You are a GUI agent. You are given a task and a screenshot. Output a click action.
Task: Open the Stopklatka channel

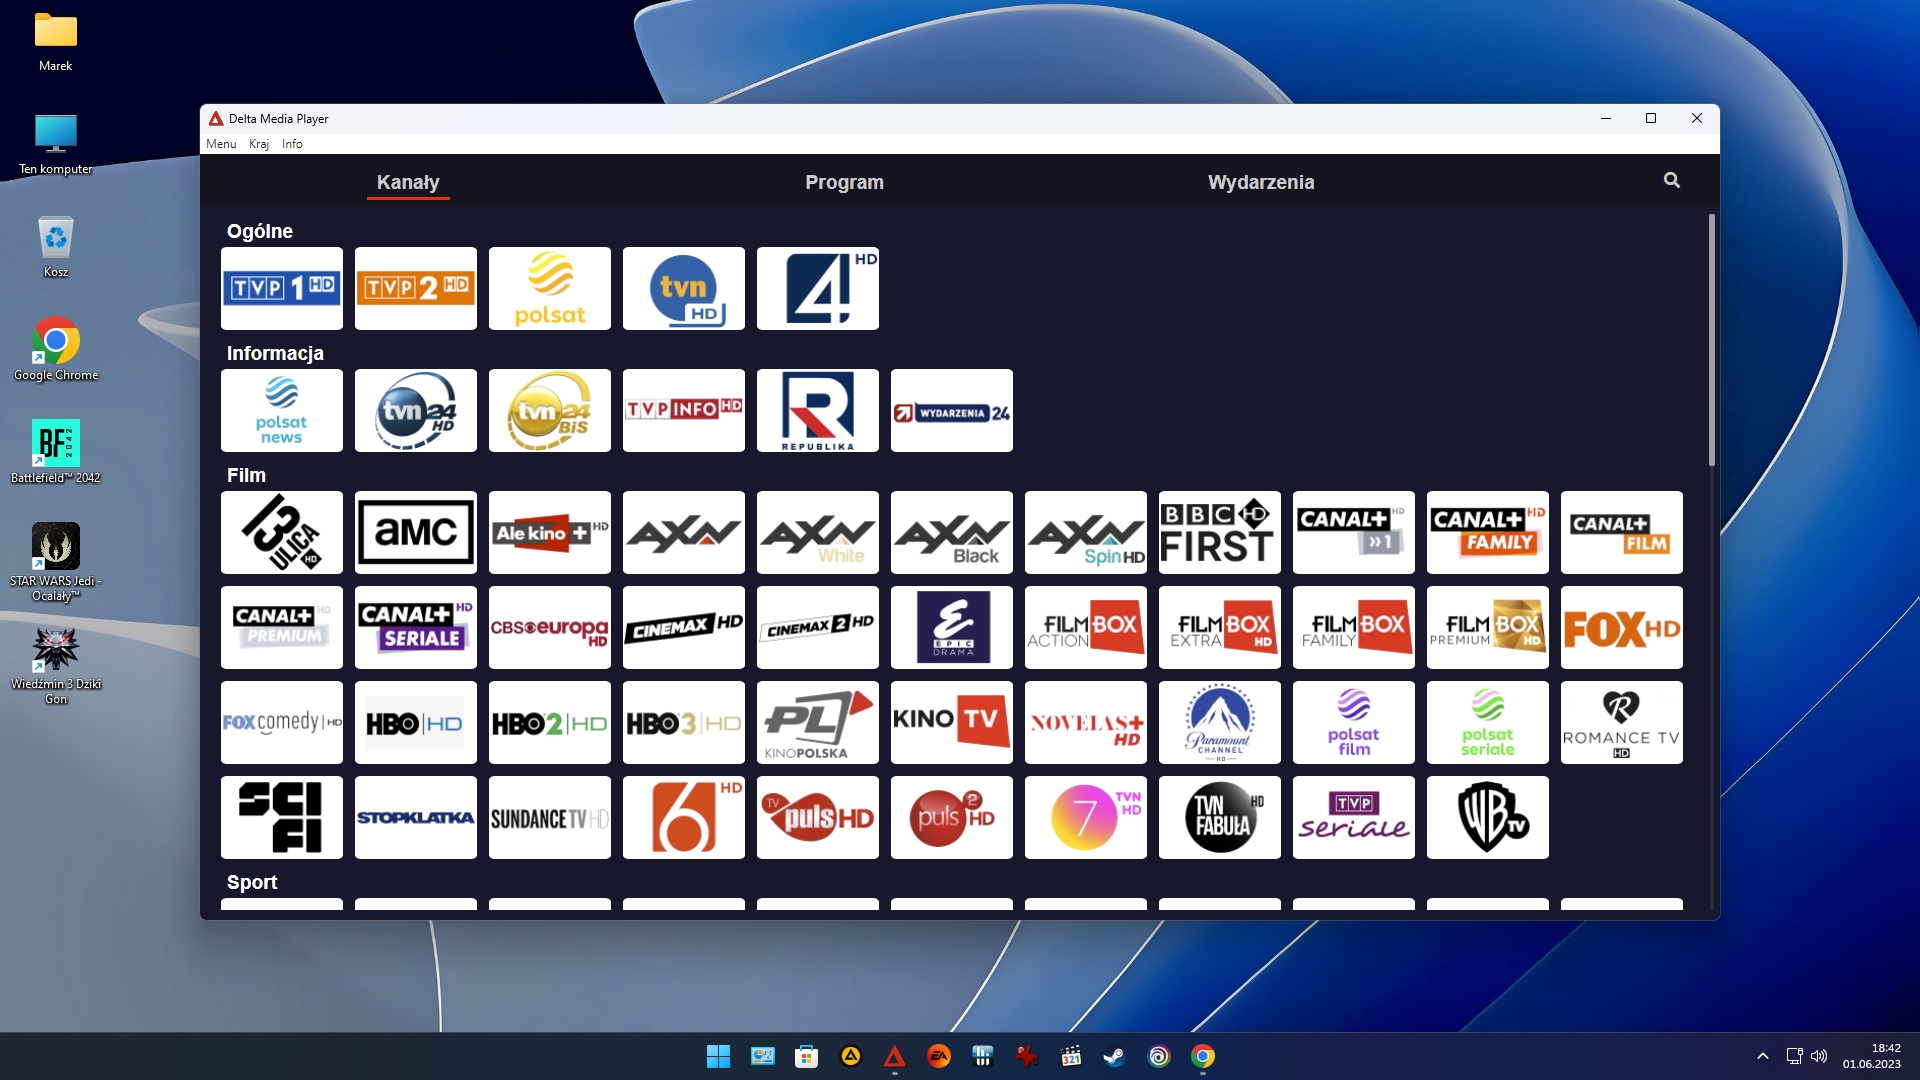point(416,817)
